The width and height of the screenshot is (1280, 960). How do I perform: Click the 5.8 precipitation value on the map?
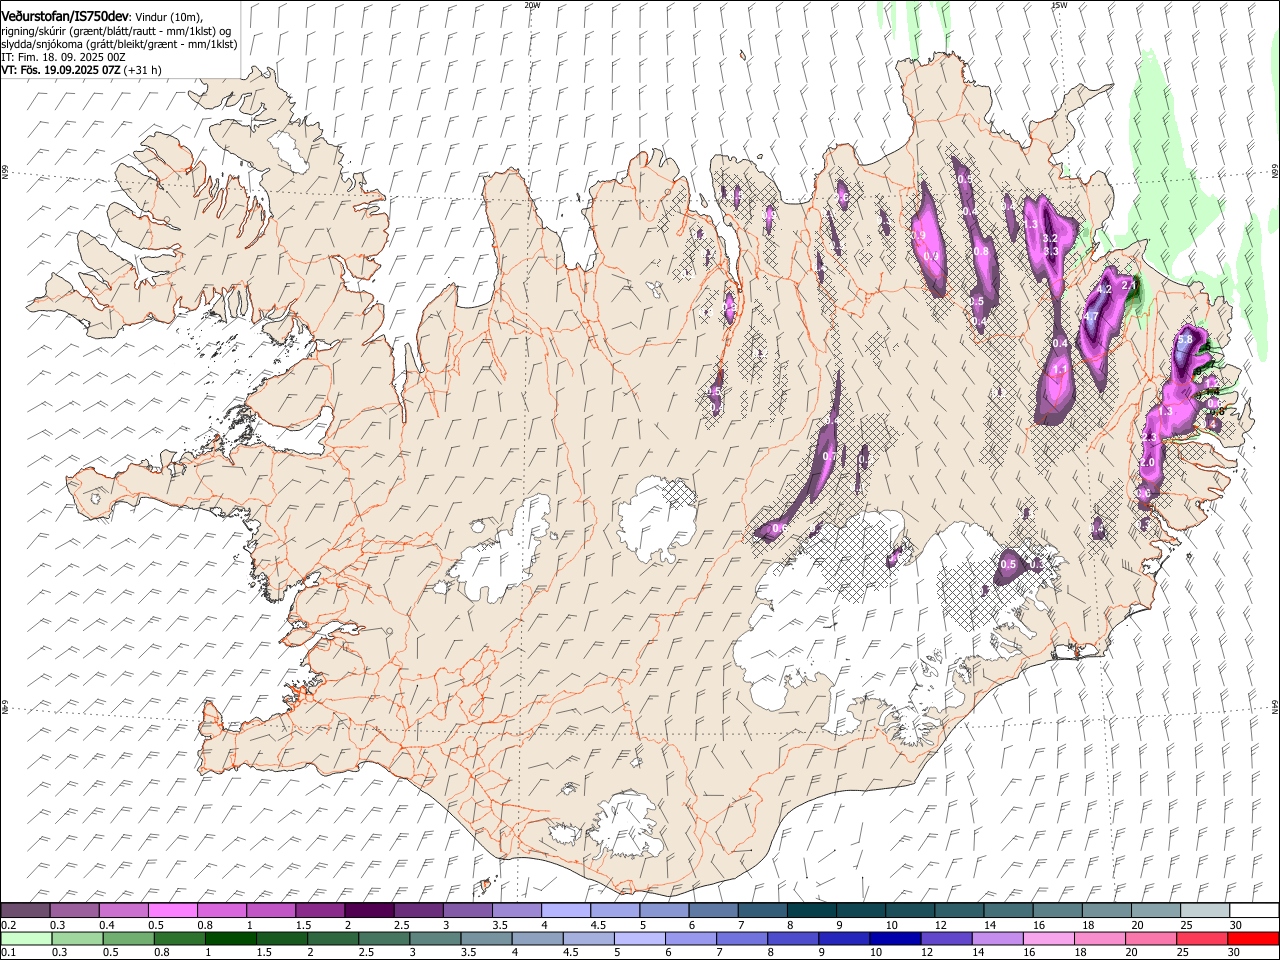click(1186, 341)
